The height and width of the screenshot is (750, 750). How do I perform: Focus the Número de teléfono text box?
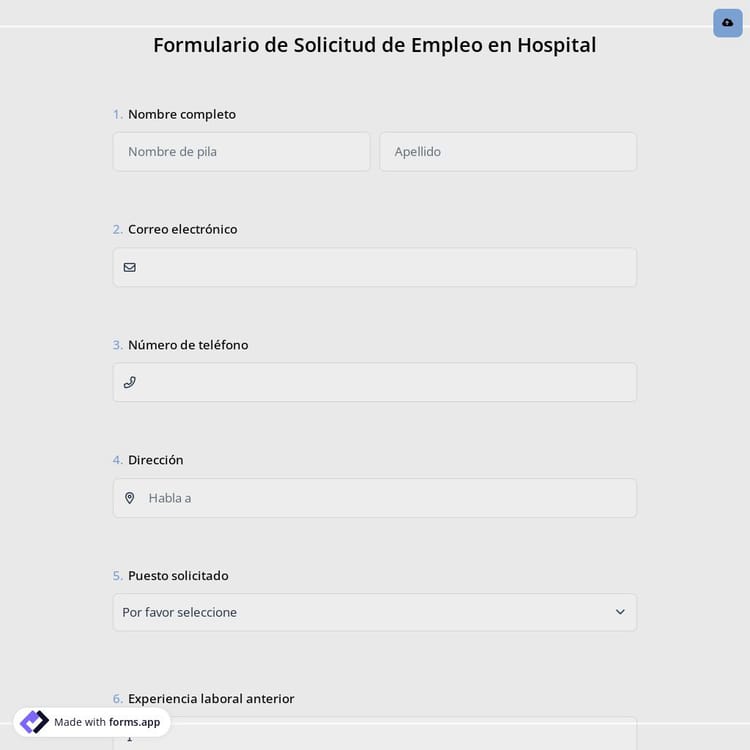385,382
